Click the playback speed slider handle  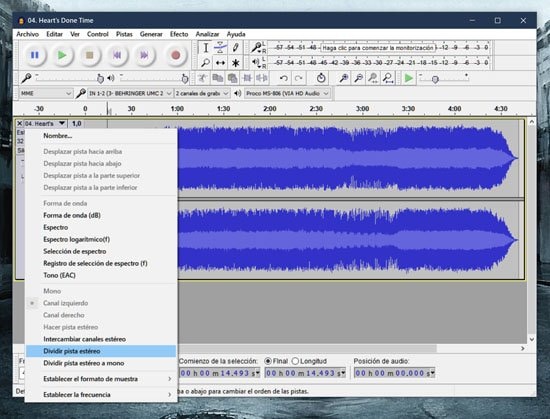click(435, 79)
